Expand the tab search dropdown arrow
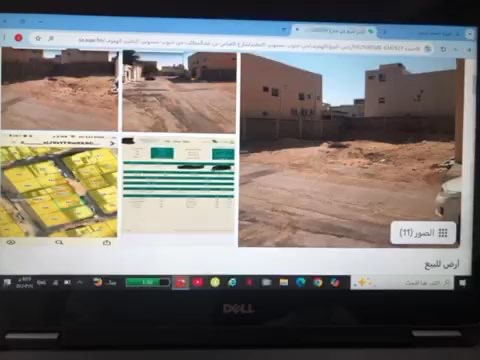This screenshot has width=480, height=360. coord(470,34)
